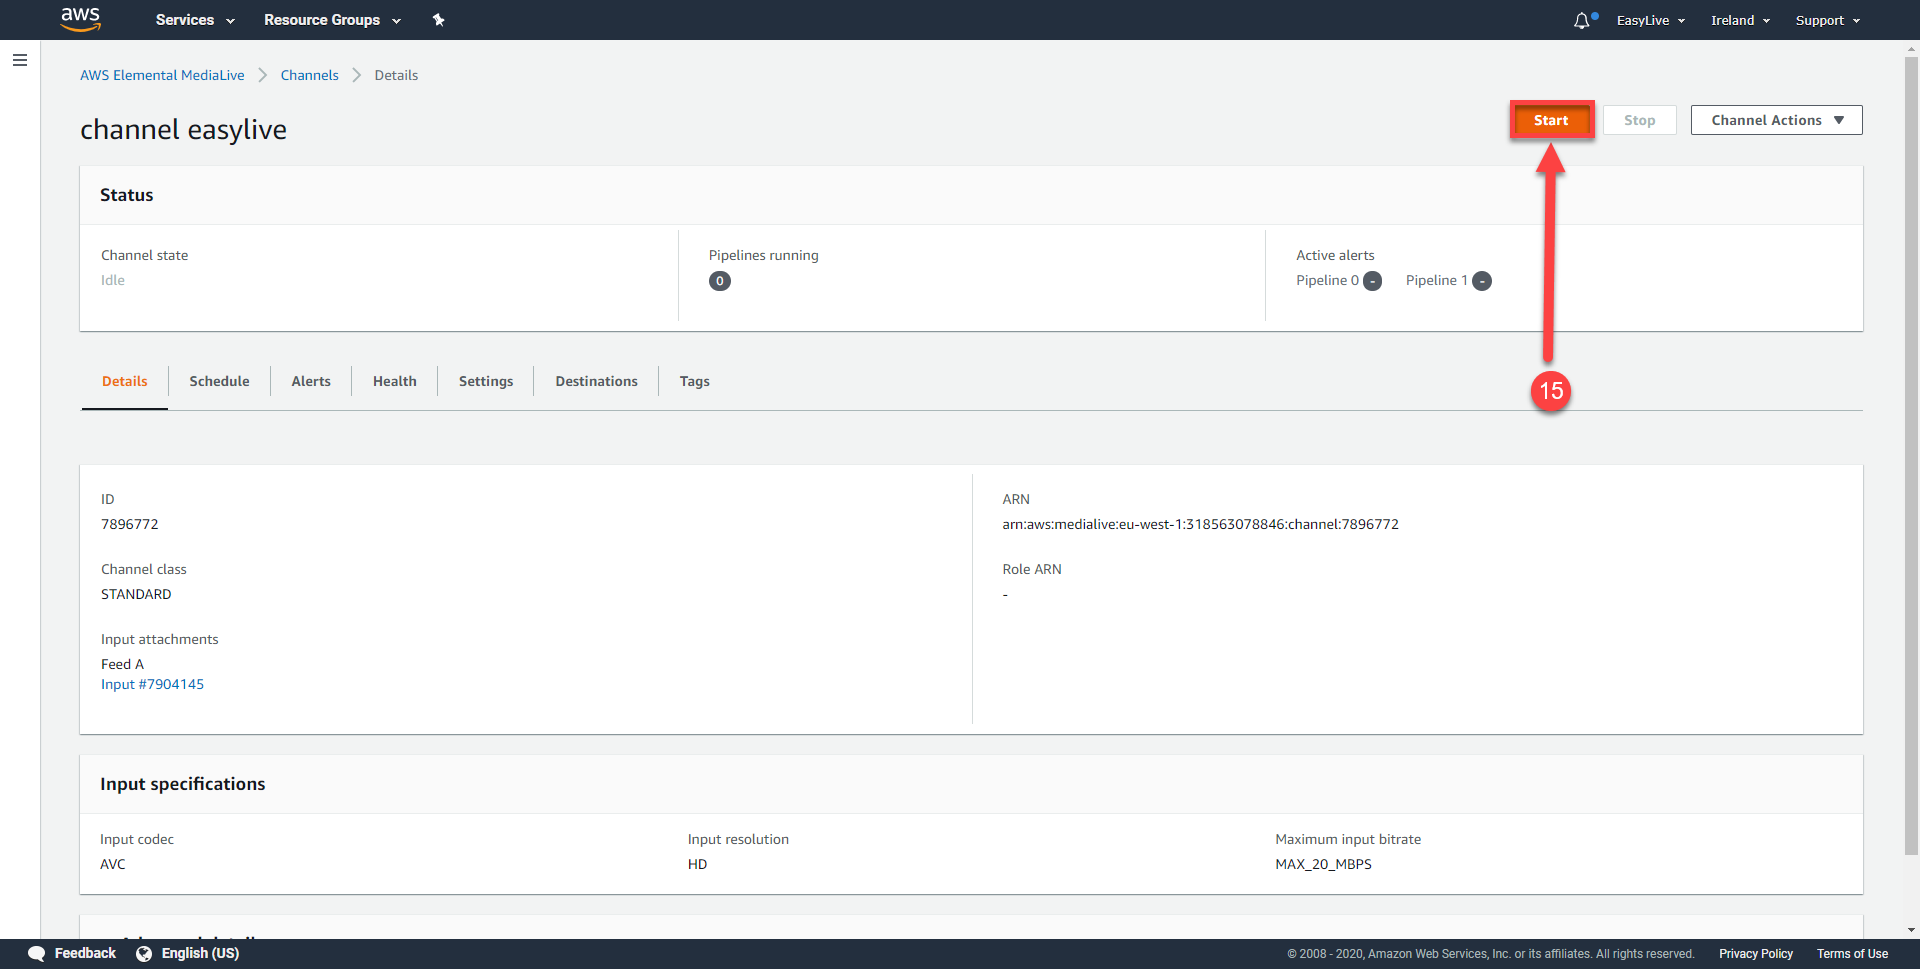Viewport: 1920px width, 969px height.
Task: Open the Services dropdown menu
Action: click(x=195, y=20)
